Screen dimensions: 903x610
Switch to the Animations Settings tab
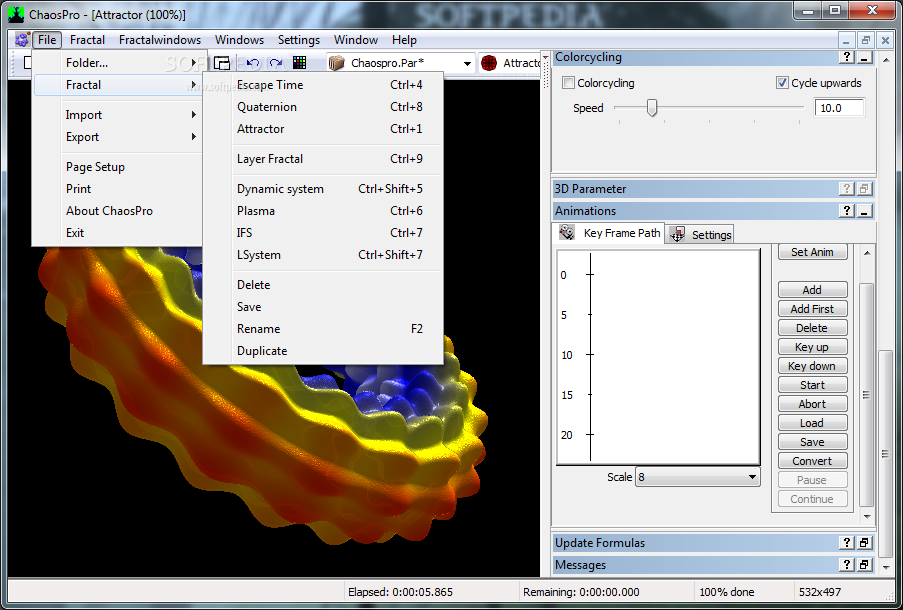pos(700,234)
